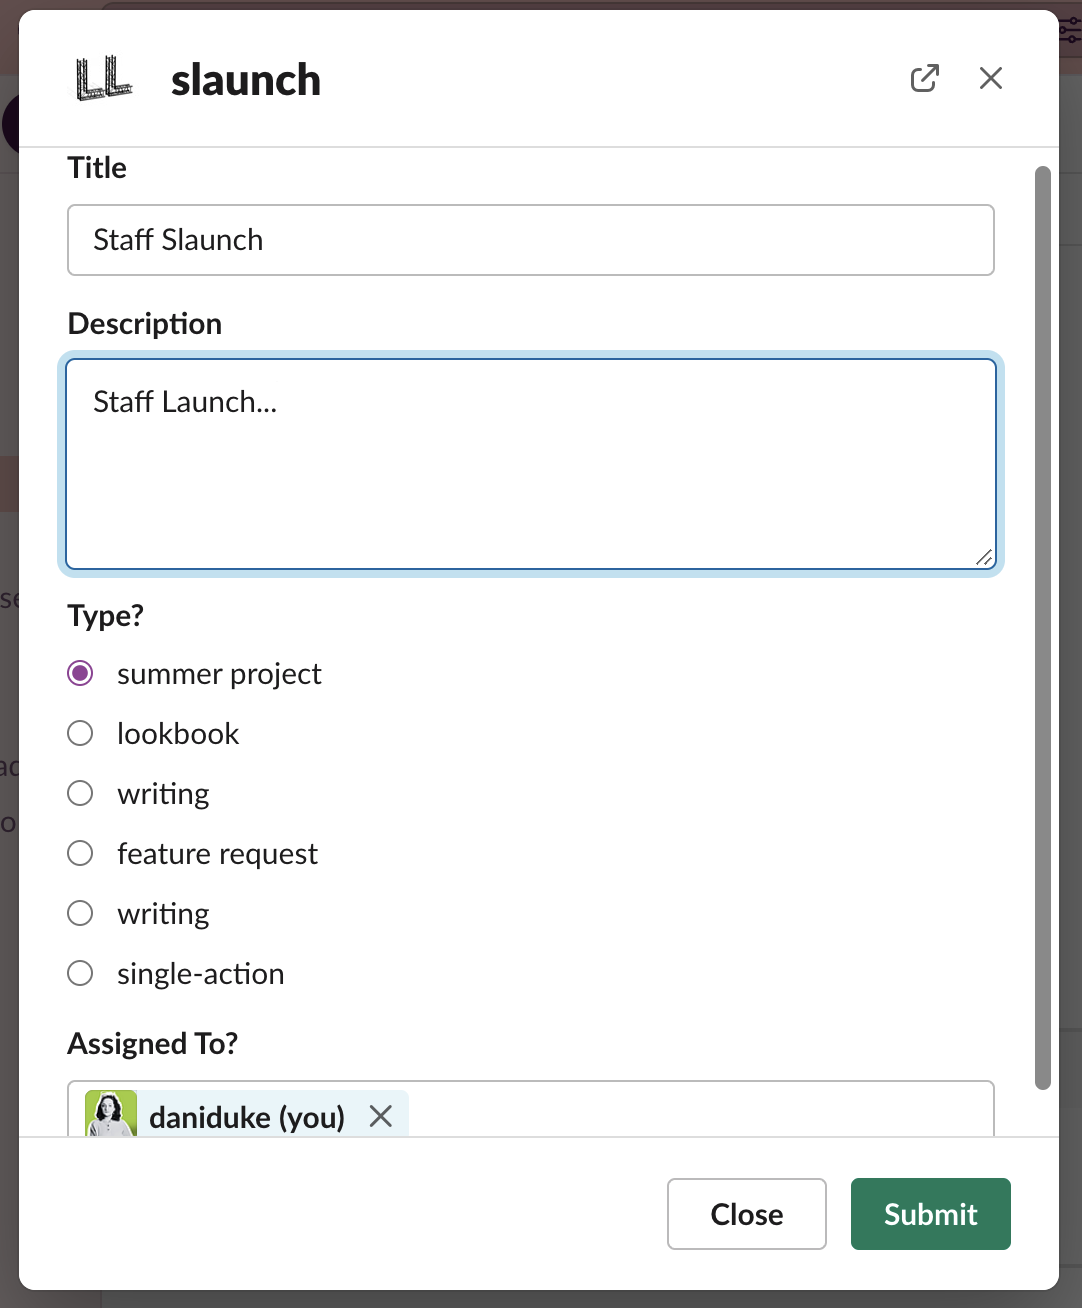Dismiss the dialog with the header X icon
Screen dimensions: 1082x1308
pyautogui.click(x=990, y=78)
